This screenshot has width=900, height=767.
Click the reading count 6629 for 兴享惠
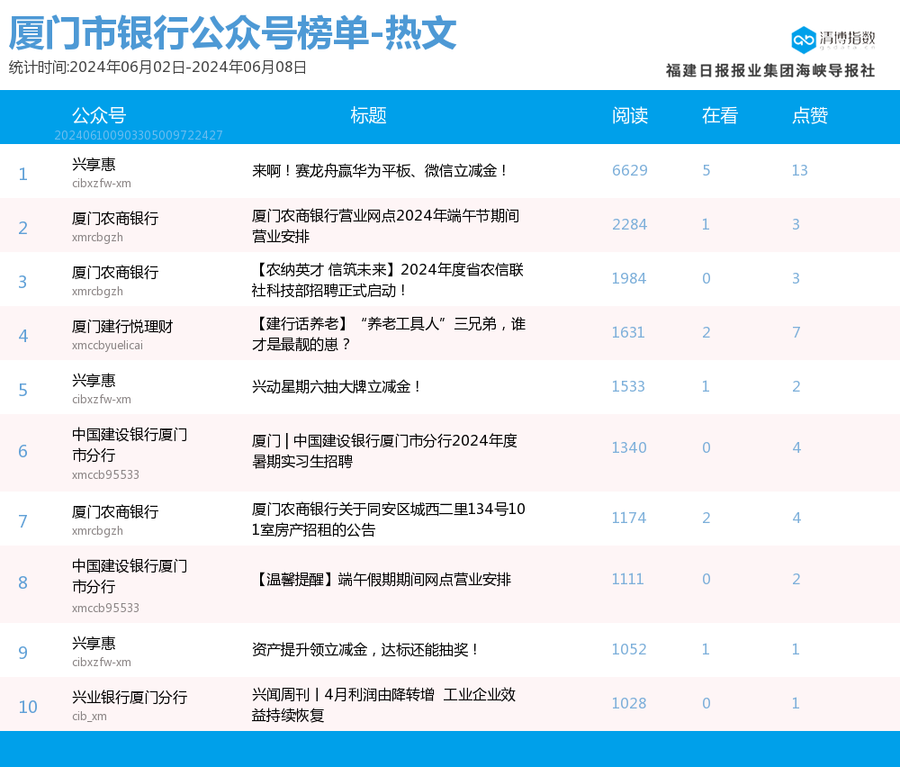coord(629,170)
